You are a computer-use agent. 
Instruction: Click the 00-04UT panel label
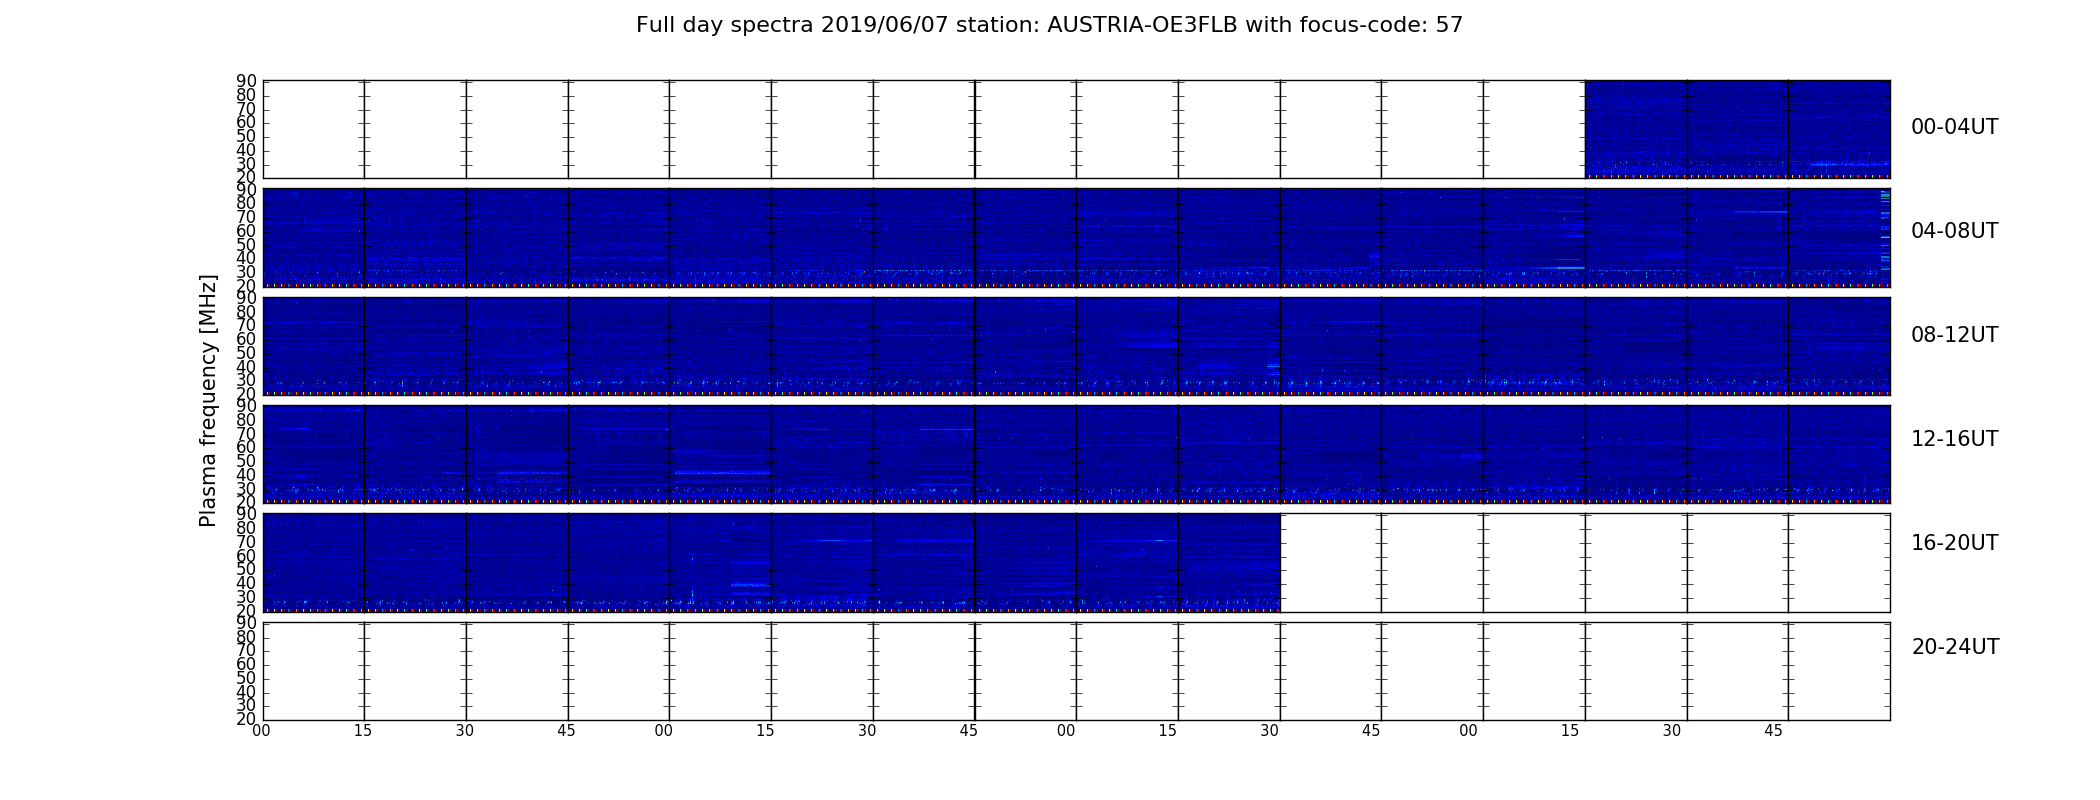click(x=1954, y=127)
